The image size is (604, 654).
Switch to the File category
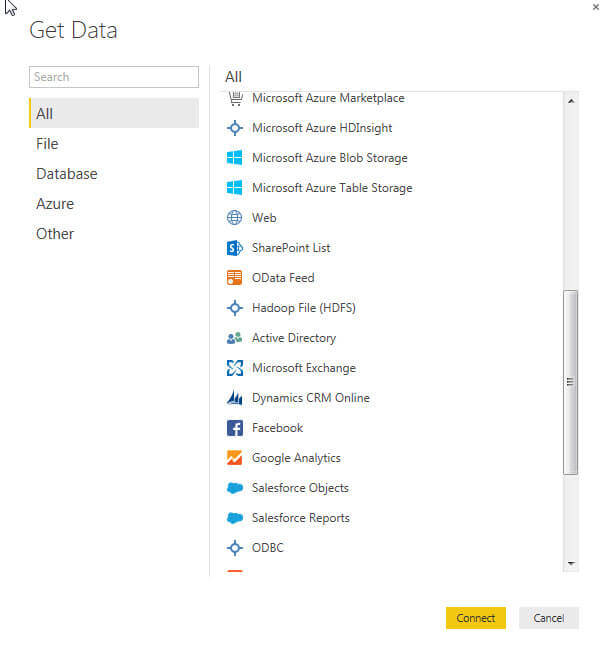click(x=47, y=144)
